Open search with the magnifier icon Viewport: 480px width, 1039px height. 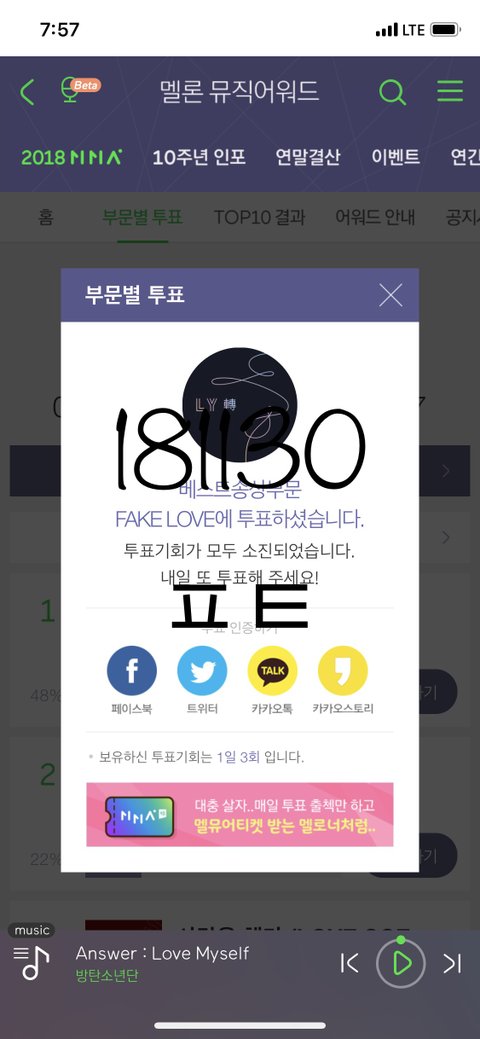click(392, 91)
